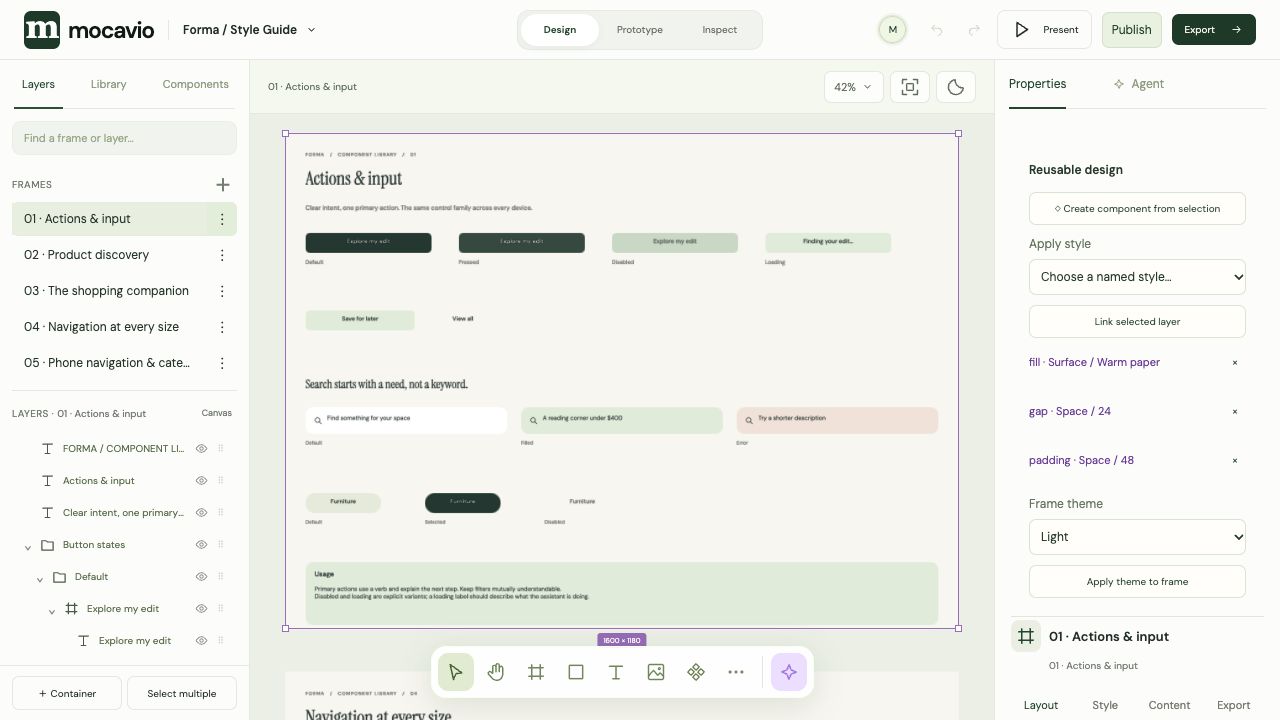Switch to the Inspect mode tab

click(720, 30)
